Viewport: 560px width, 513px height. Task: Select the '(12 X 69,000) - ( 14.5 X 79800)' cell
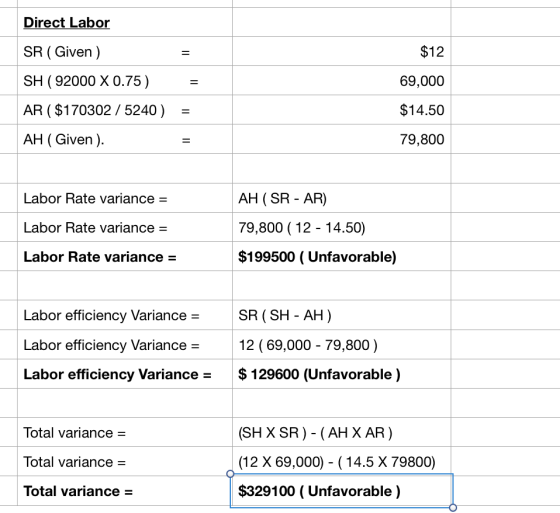coord(341,462)
